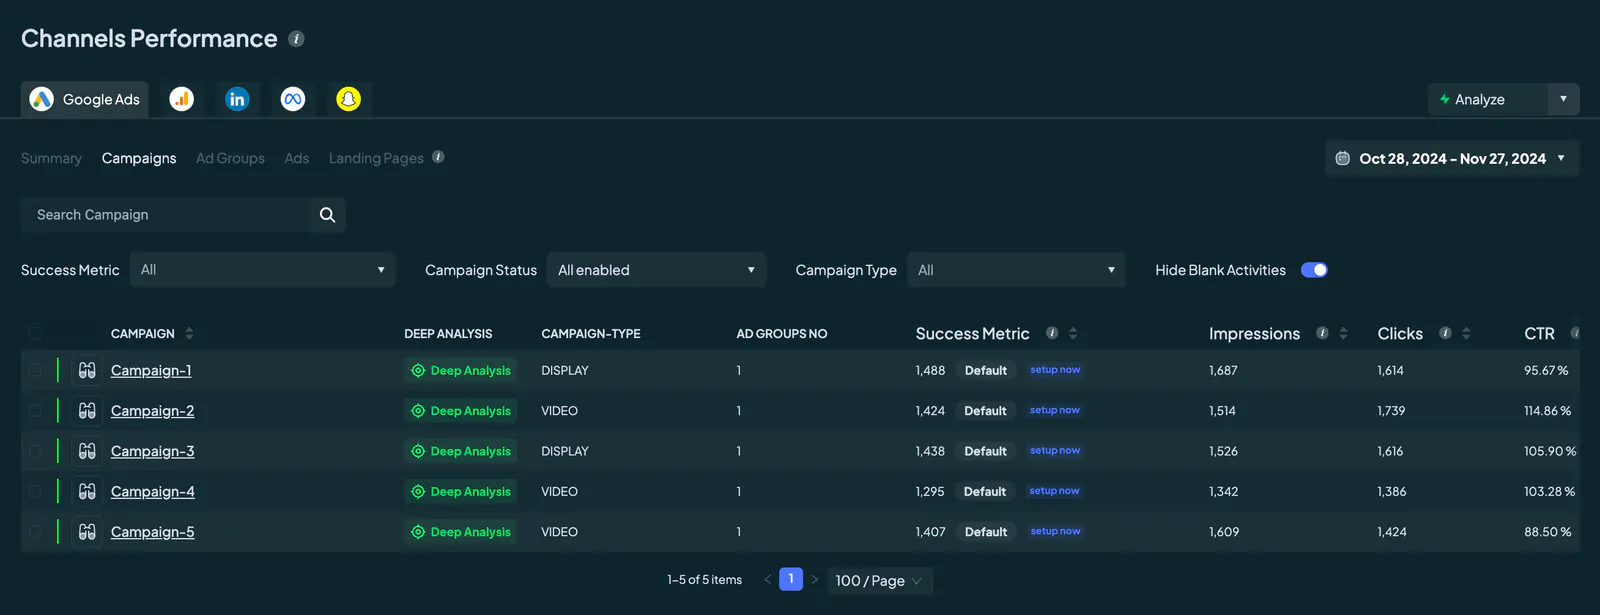The width and height of the screenshot is (1600, 615).
Task: Select the checkbox for Campaign-1
Action: pos(35,370)
